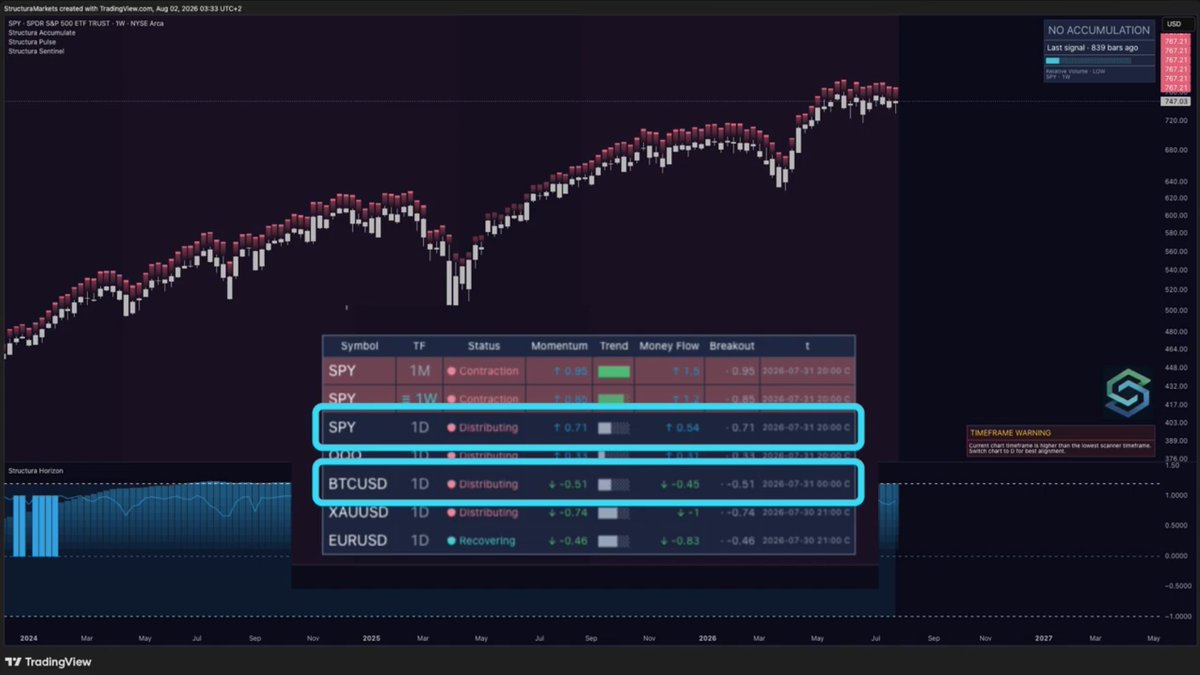The width and height of the screenshot is (1200, 675).
Task: Click the TIMEFRAME WARNING title
Action: click(x=1010, y=433)
